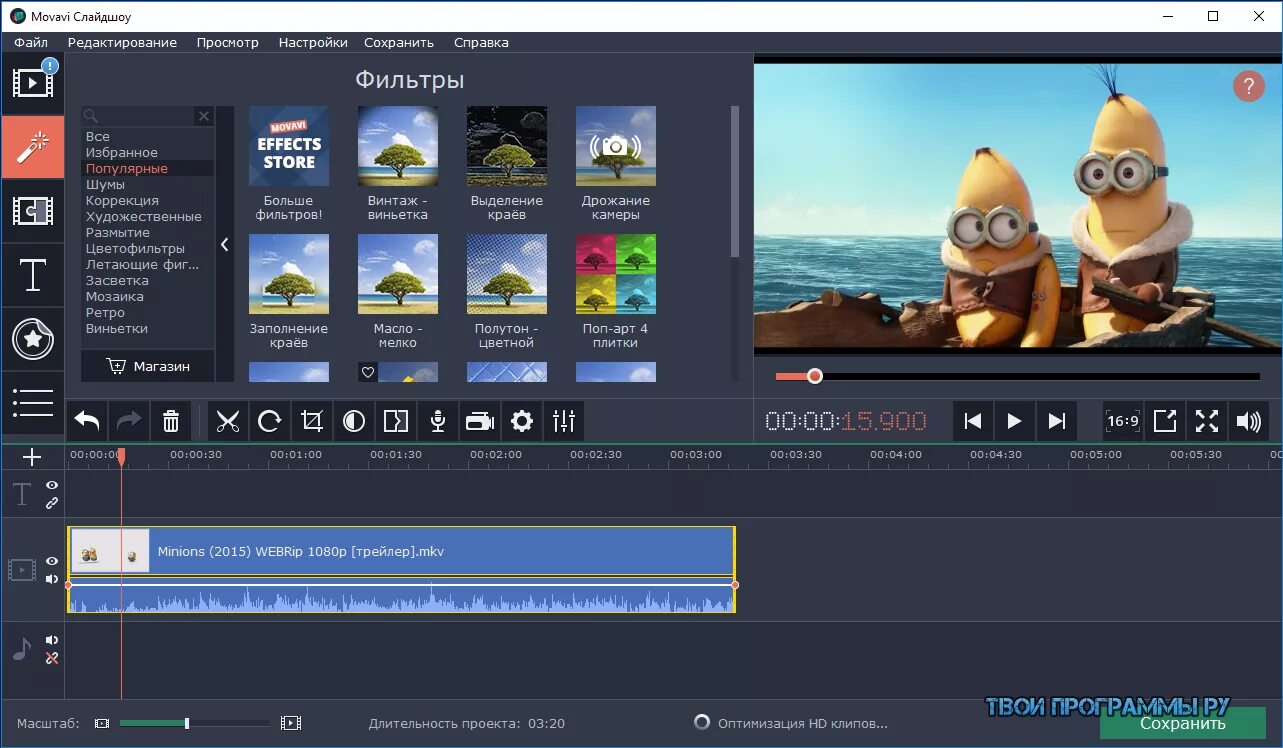Split clip with the scissors tool
This screenshot has height=748, width=1283.
(228, 421)
